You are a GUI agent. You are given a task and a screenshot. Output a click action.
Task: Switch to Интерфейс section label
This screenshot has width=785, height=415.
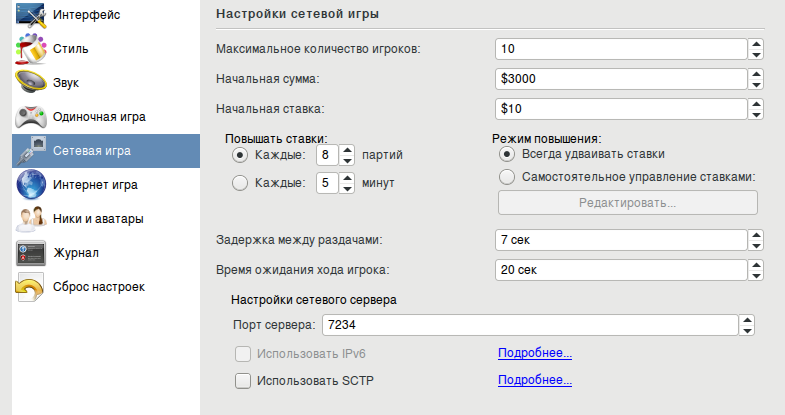(87, 15)
